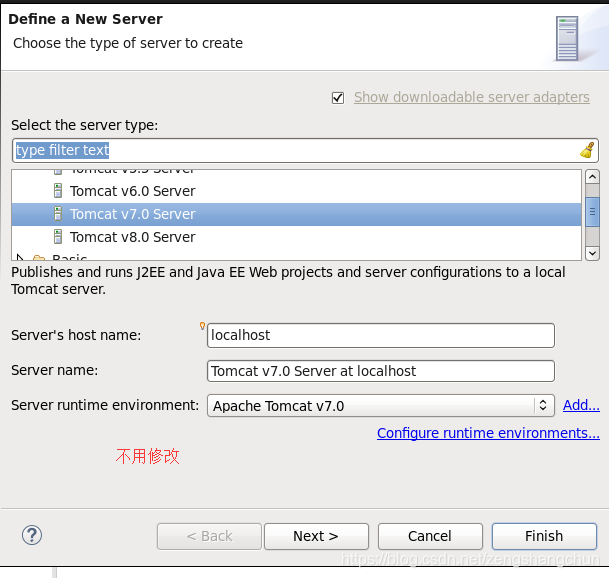Click the server list scroll down arrow
The width and height of the screenshot is (609, 578).
pyautogui.click(x=592, y=253)
